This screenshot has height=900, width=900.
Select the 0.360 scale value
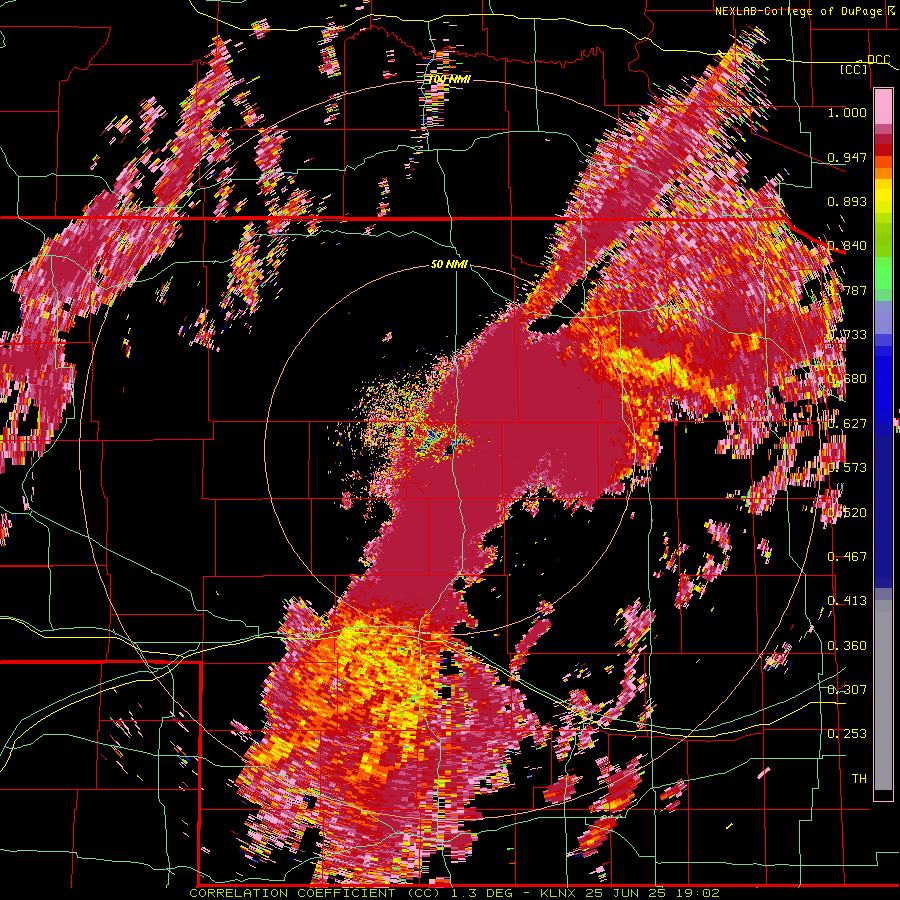coord(847,645)
